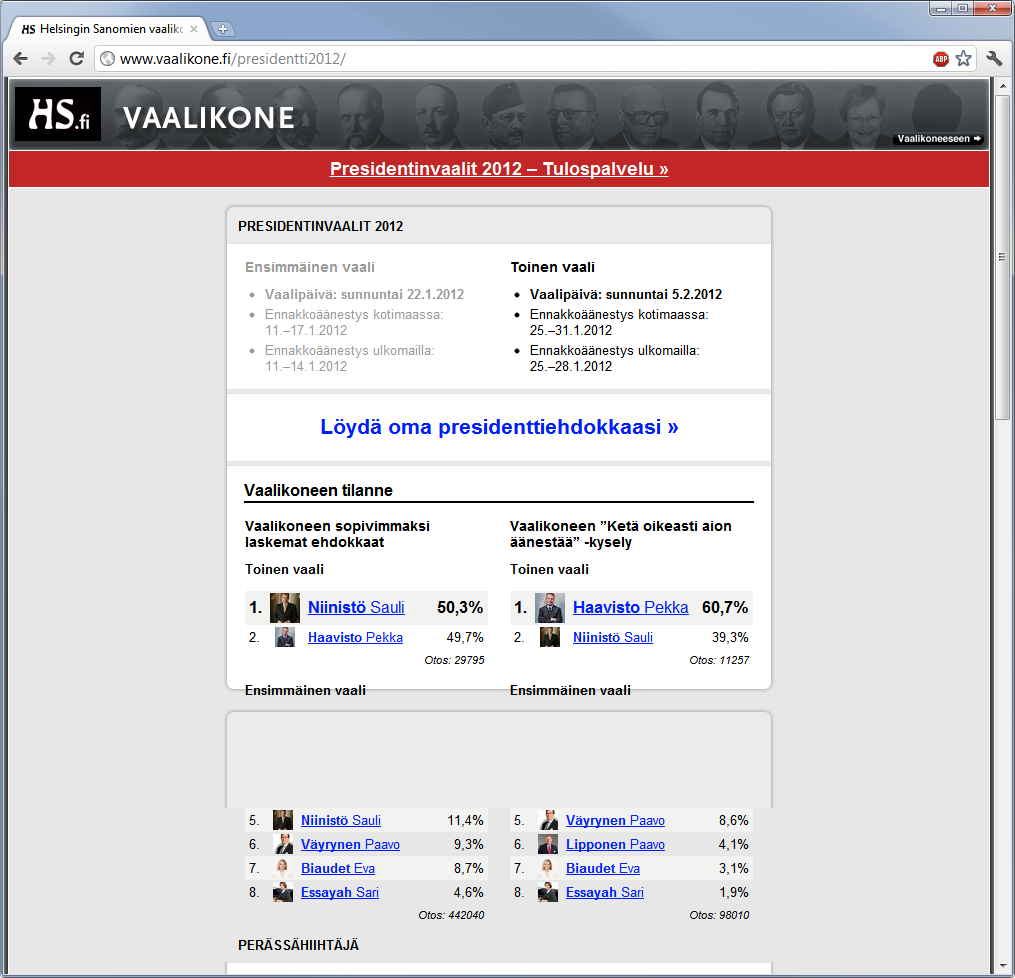Open Presidentinvaalit 2012 – Tulospalvelu link
The image size is (1015, 978).
[498, 169]
